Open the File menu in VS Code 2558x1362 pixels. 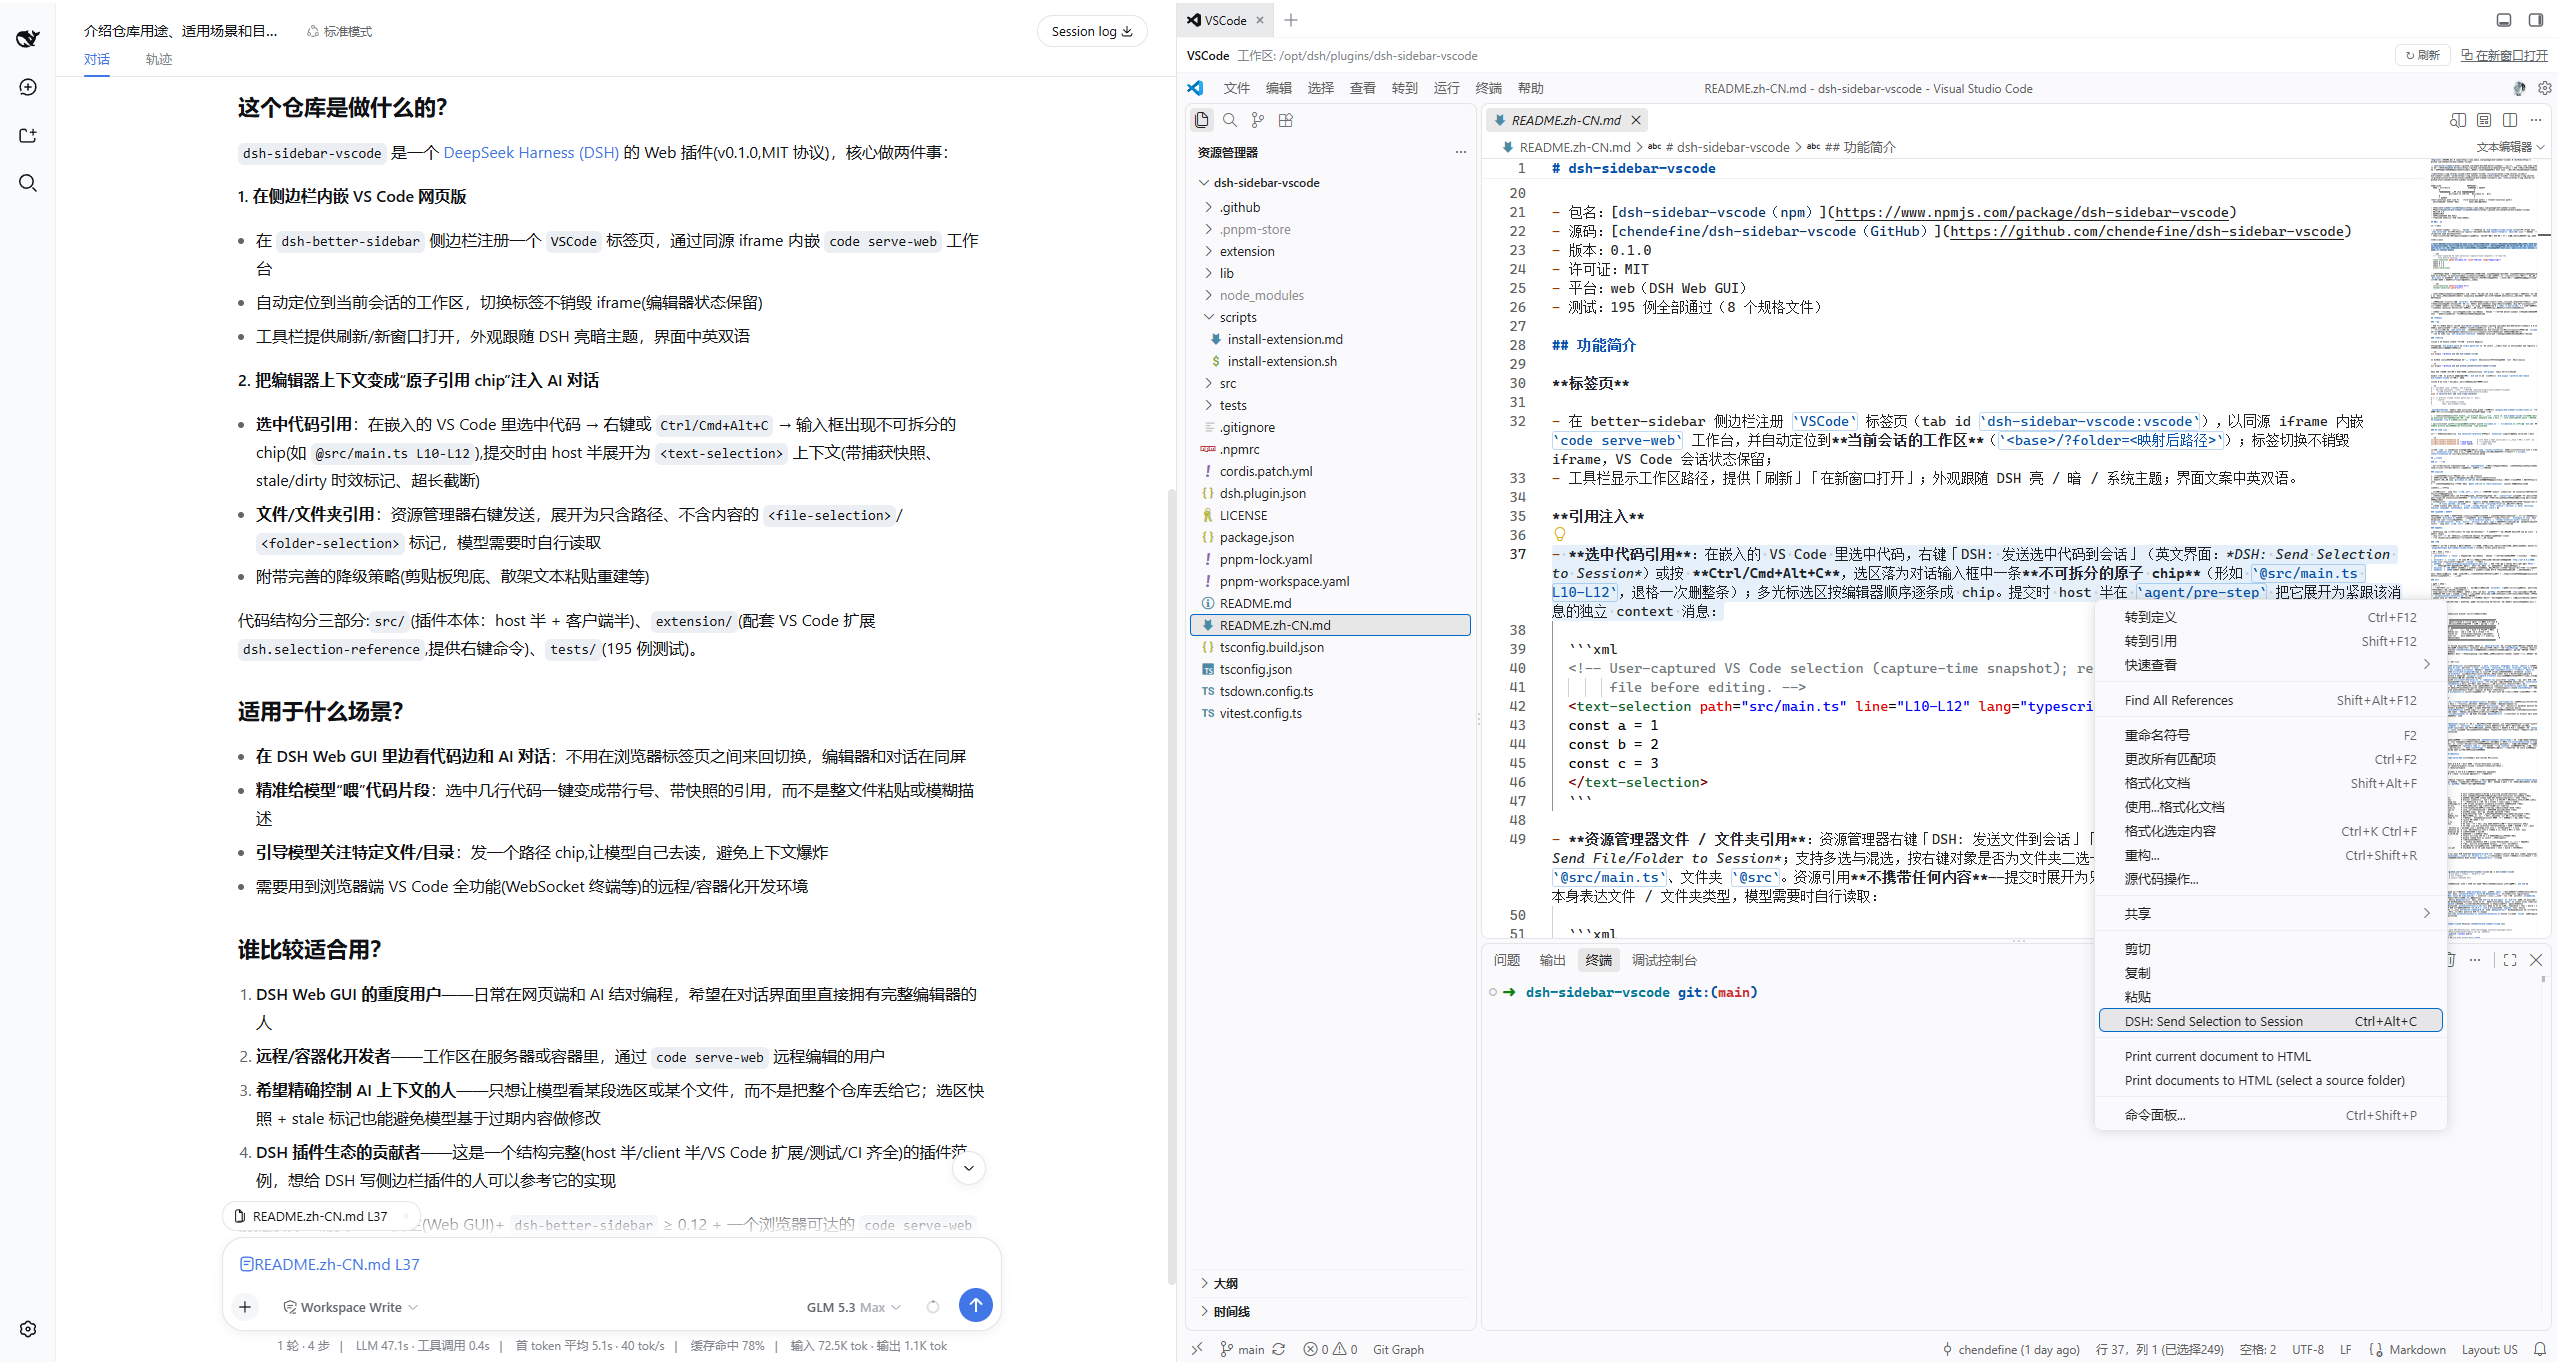(x=1236, y=88)
